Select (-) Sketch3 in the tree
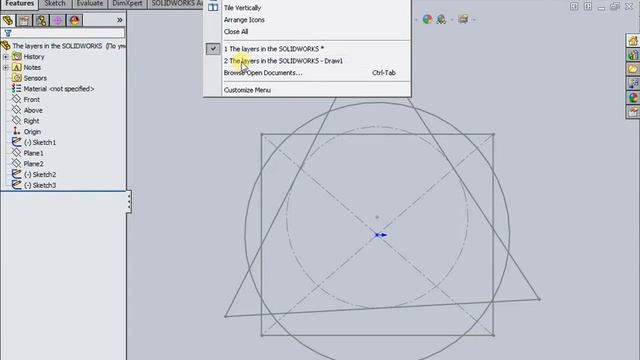640x360 pixels. coord(40,185)
